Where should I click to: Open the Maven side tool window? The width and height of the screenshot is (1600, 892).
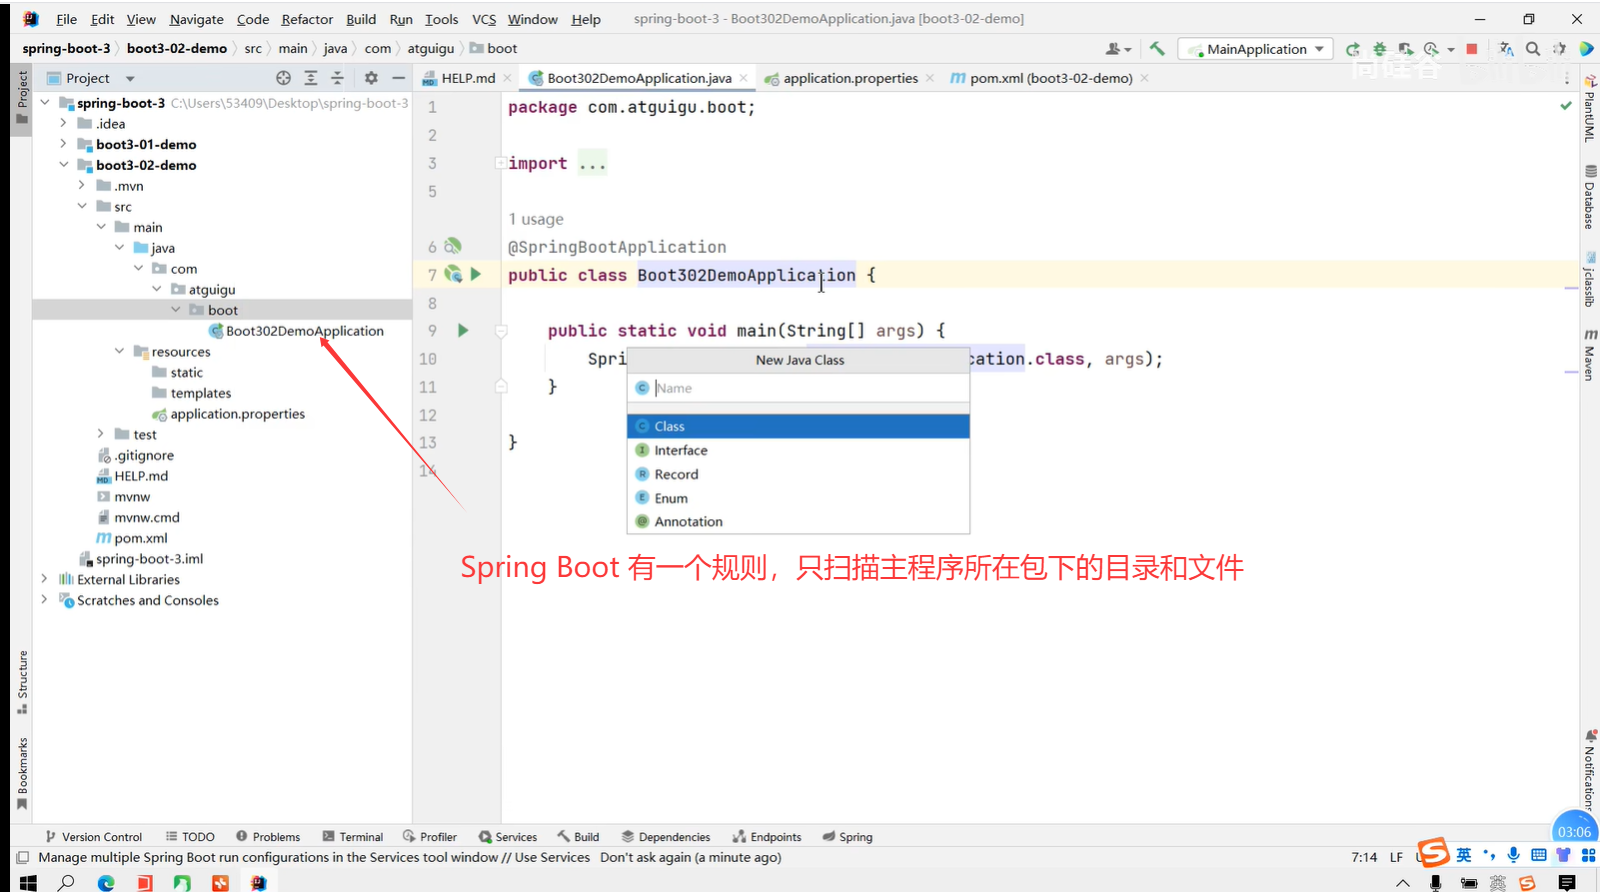pyautogui.click(x=1589, y=355)
